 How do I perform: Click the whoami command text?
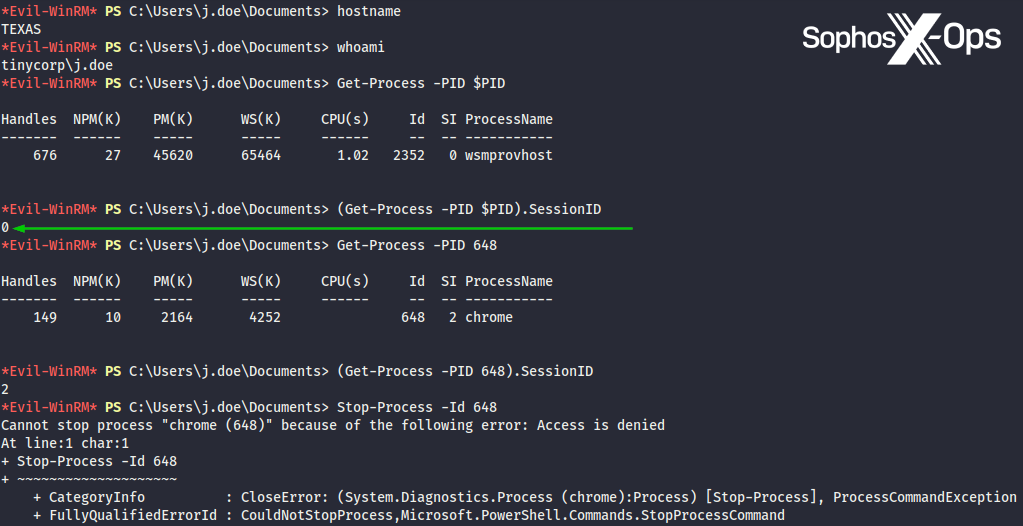click(361, 47)
